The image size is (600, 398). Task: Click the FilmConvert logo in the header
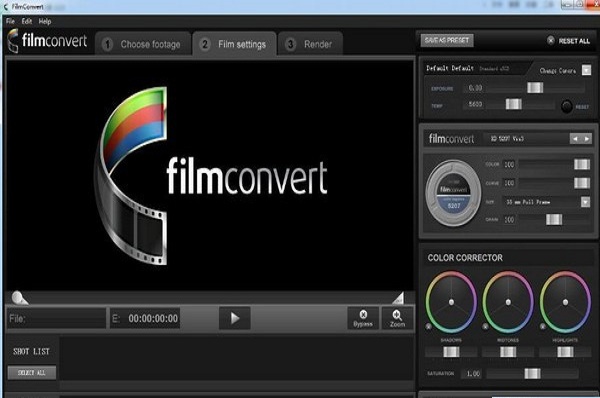click(x=47, y=40)
